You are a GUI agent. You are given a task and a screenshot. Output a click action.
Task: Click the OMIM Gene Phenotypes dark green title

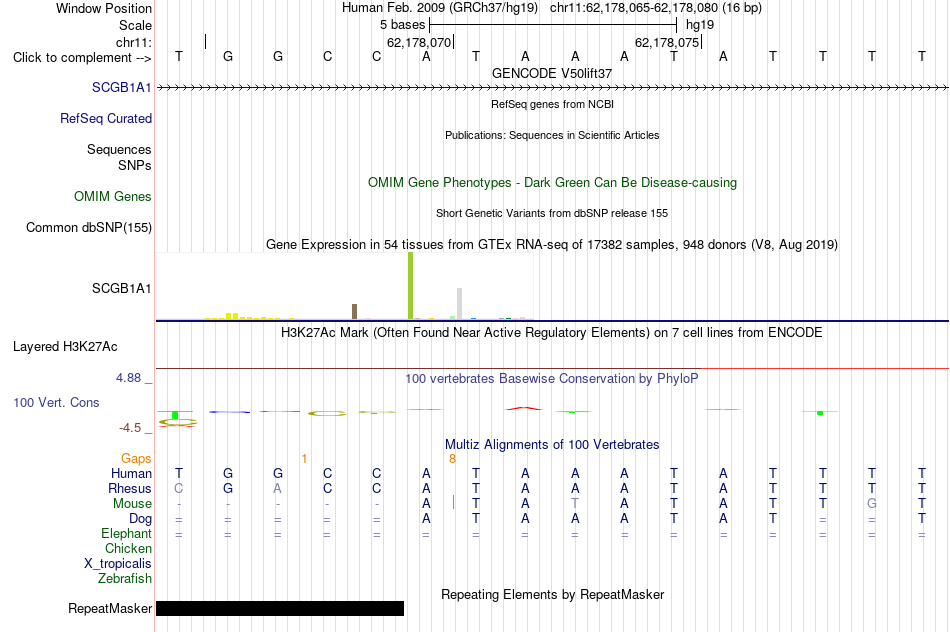552,182
